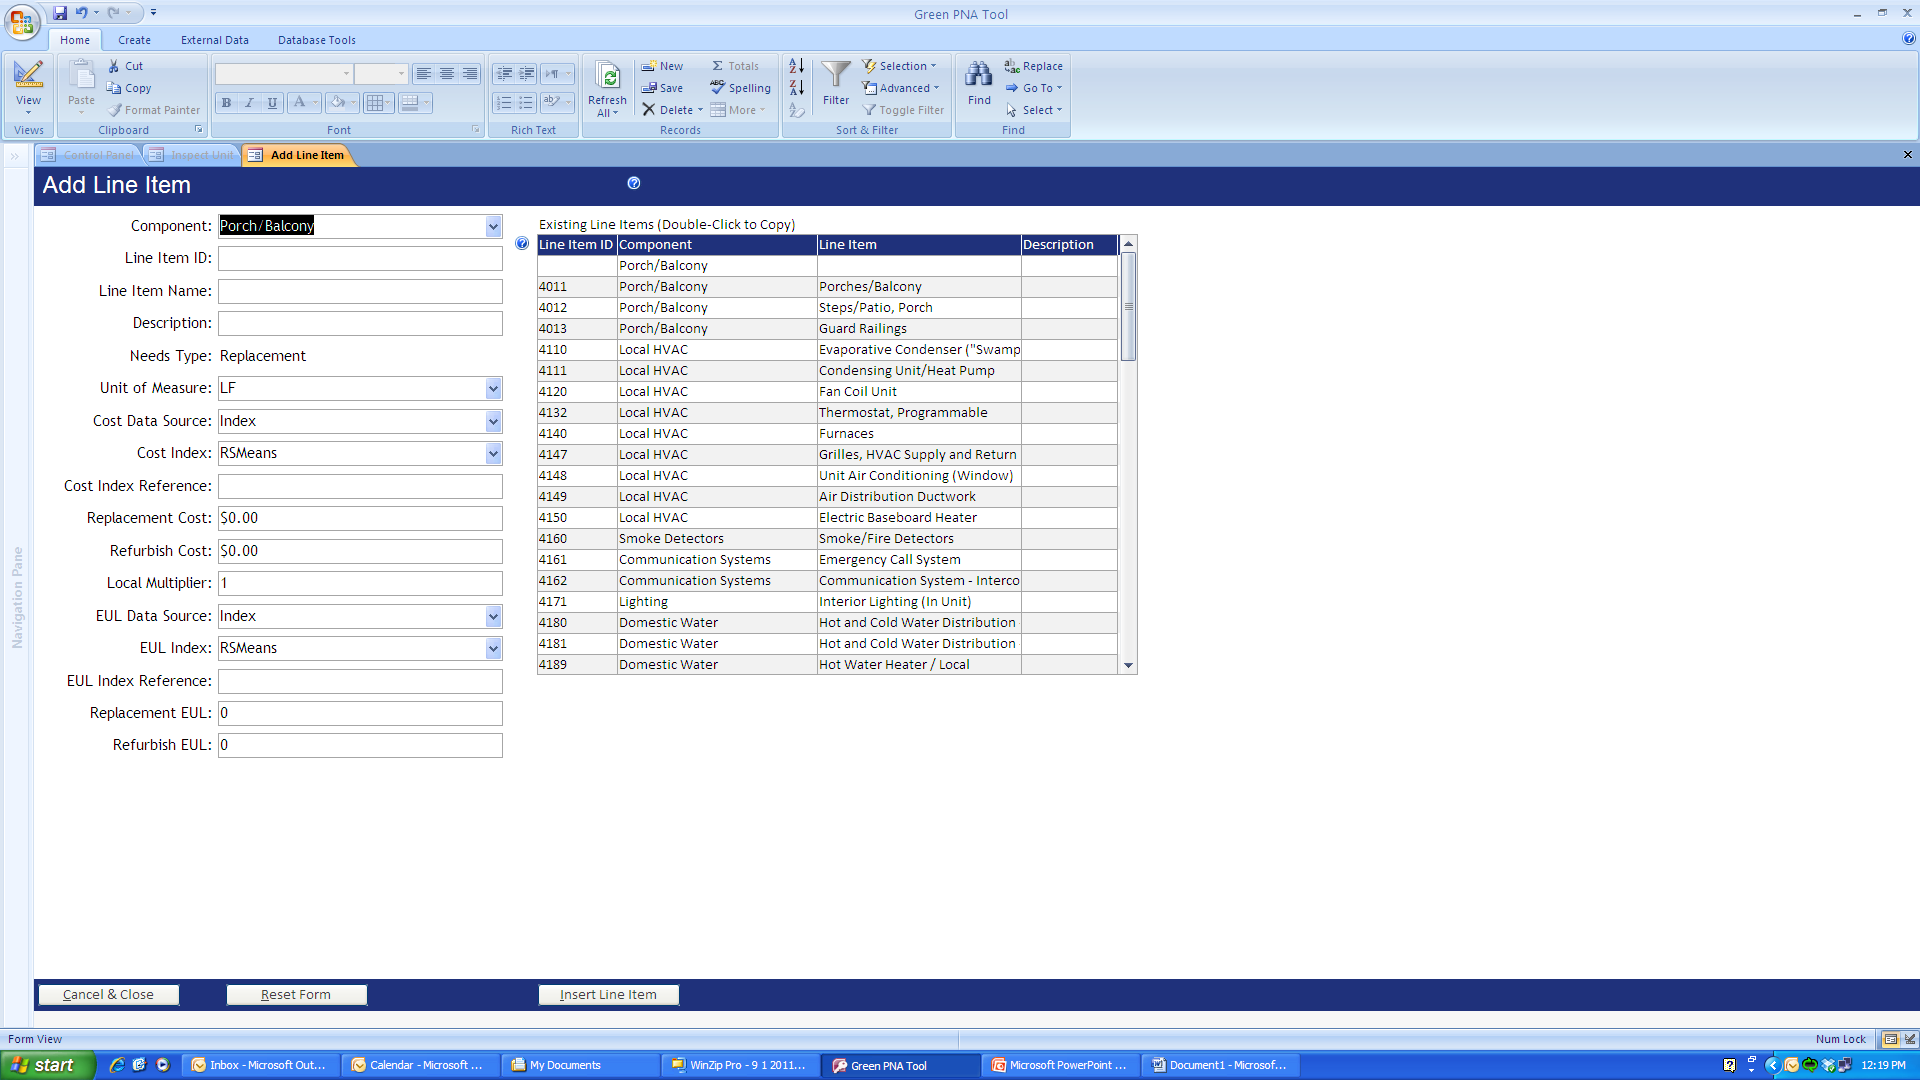Click the line items list scrollbar thumb
This screenshot has height=1080, width=1920.
coord(1128,305)
